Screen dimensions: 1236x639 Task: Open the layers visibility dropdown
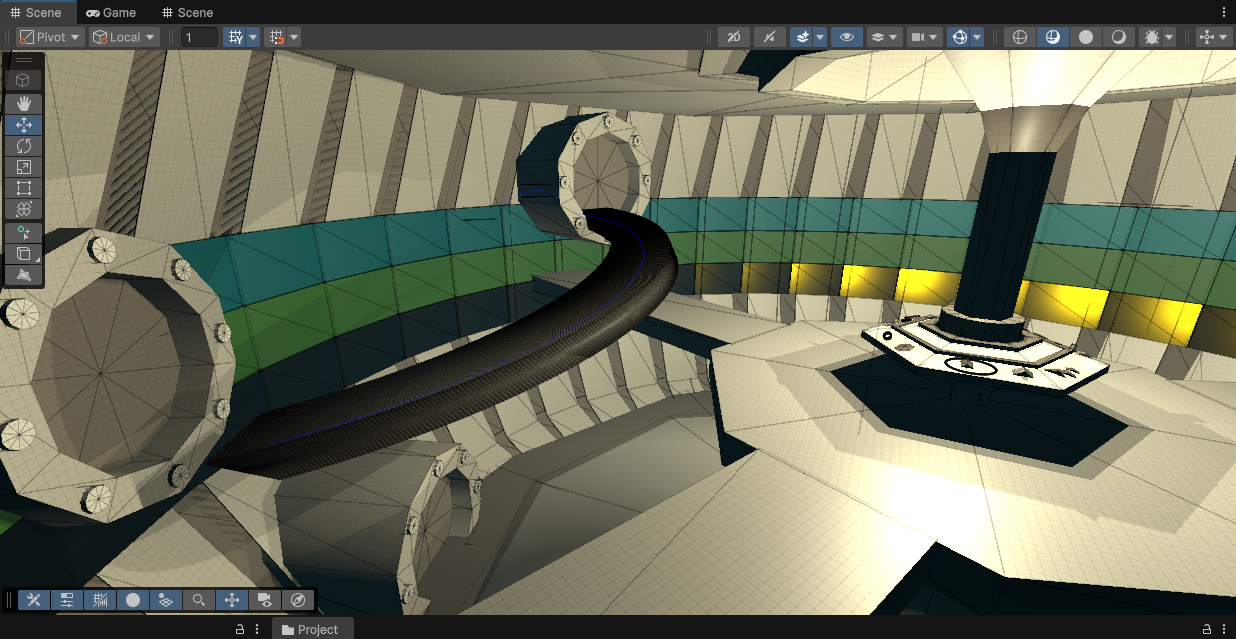point(884,37)
